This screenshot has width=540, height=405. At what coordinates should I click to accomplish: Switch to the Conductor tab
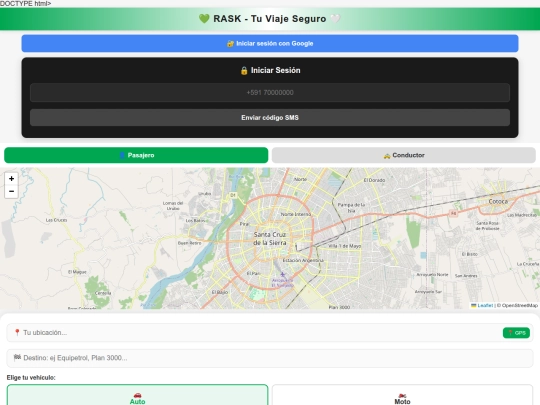404,155
